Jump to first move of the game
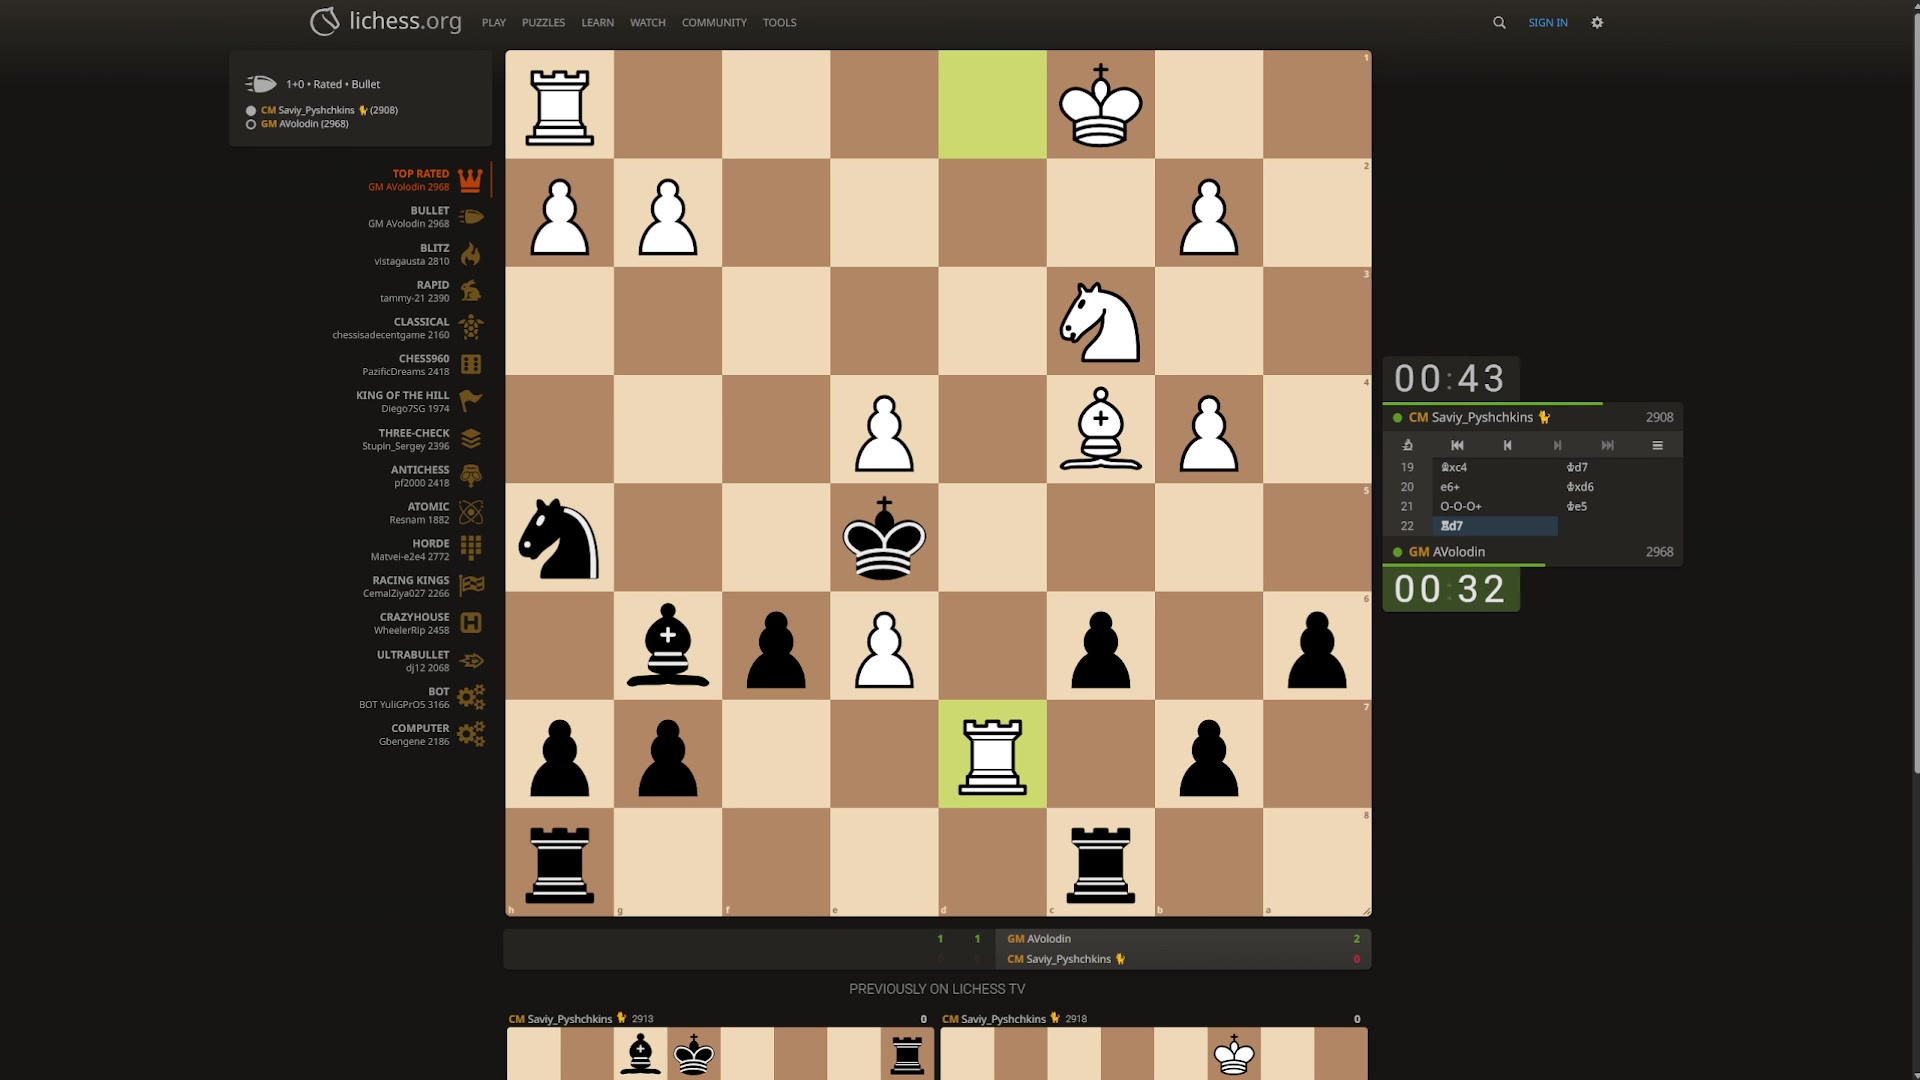The image size is (1920, 1080). pos(1457,446)
